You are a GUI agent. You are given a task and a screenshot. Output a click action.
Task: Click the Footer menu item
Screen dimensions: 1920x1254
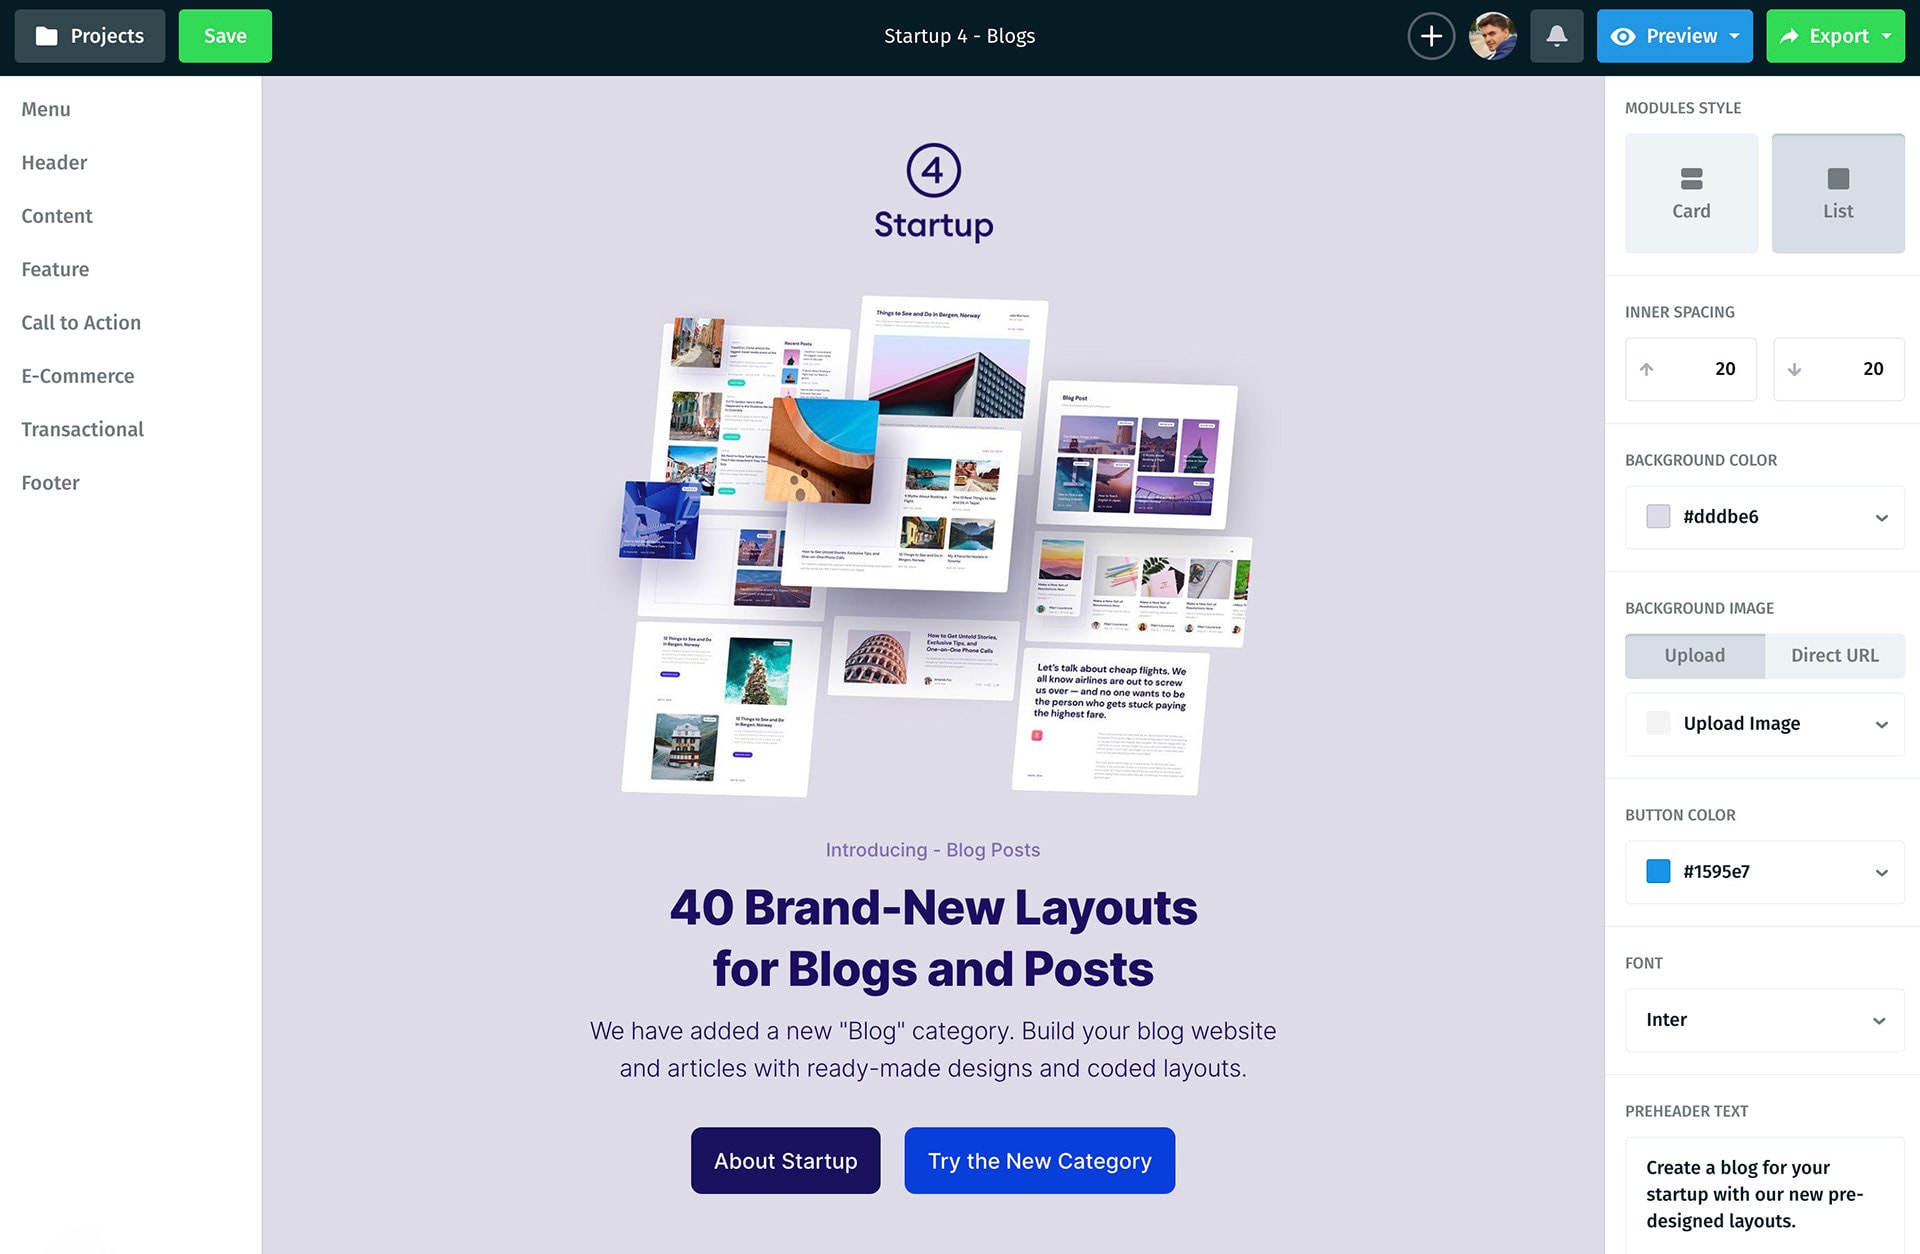[50, 483]
